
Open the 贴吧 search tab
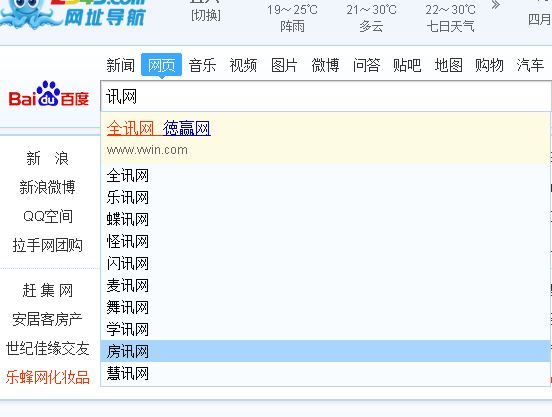[407, 65]
